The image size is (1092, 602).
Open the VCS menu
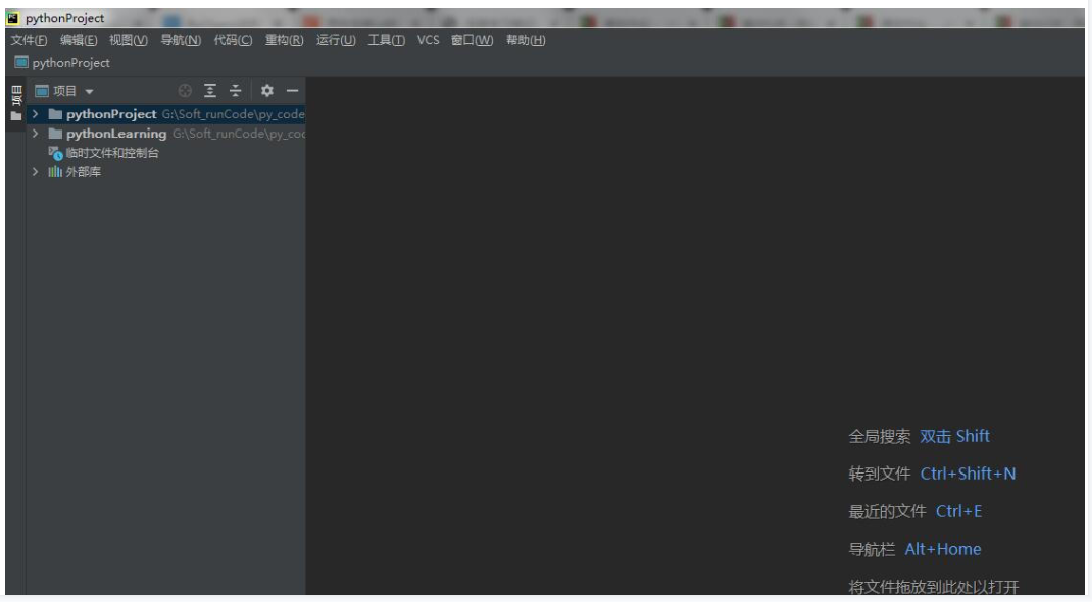click(428, 40)
